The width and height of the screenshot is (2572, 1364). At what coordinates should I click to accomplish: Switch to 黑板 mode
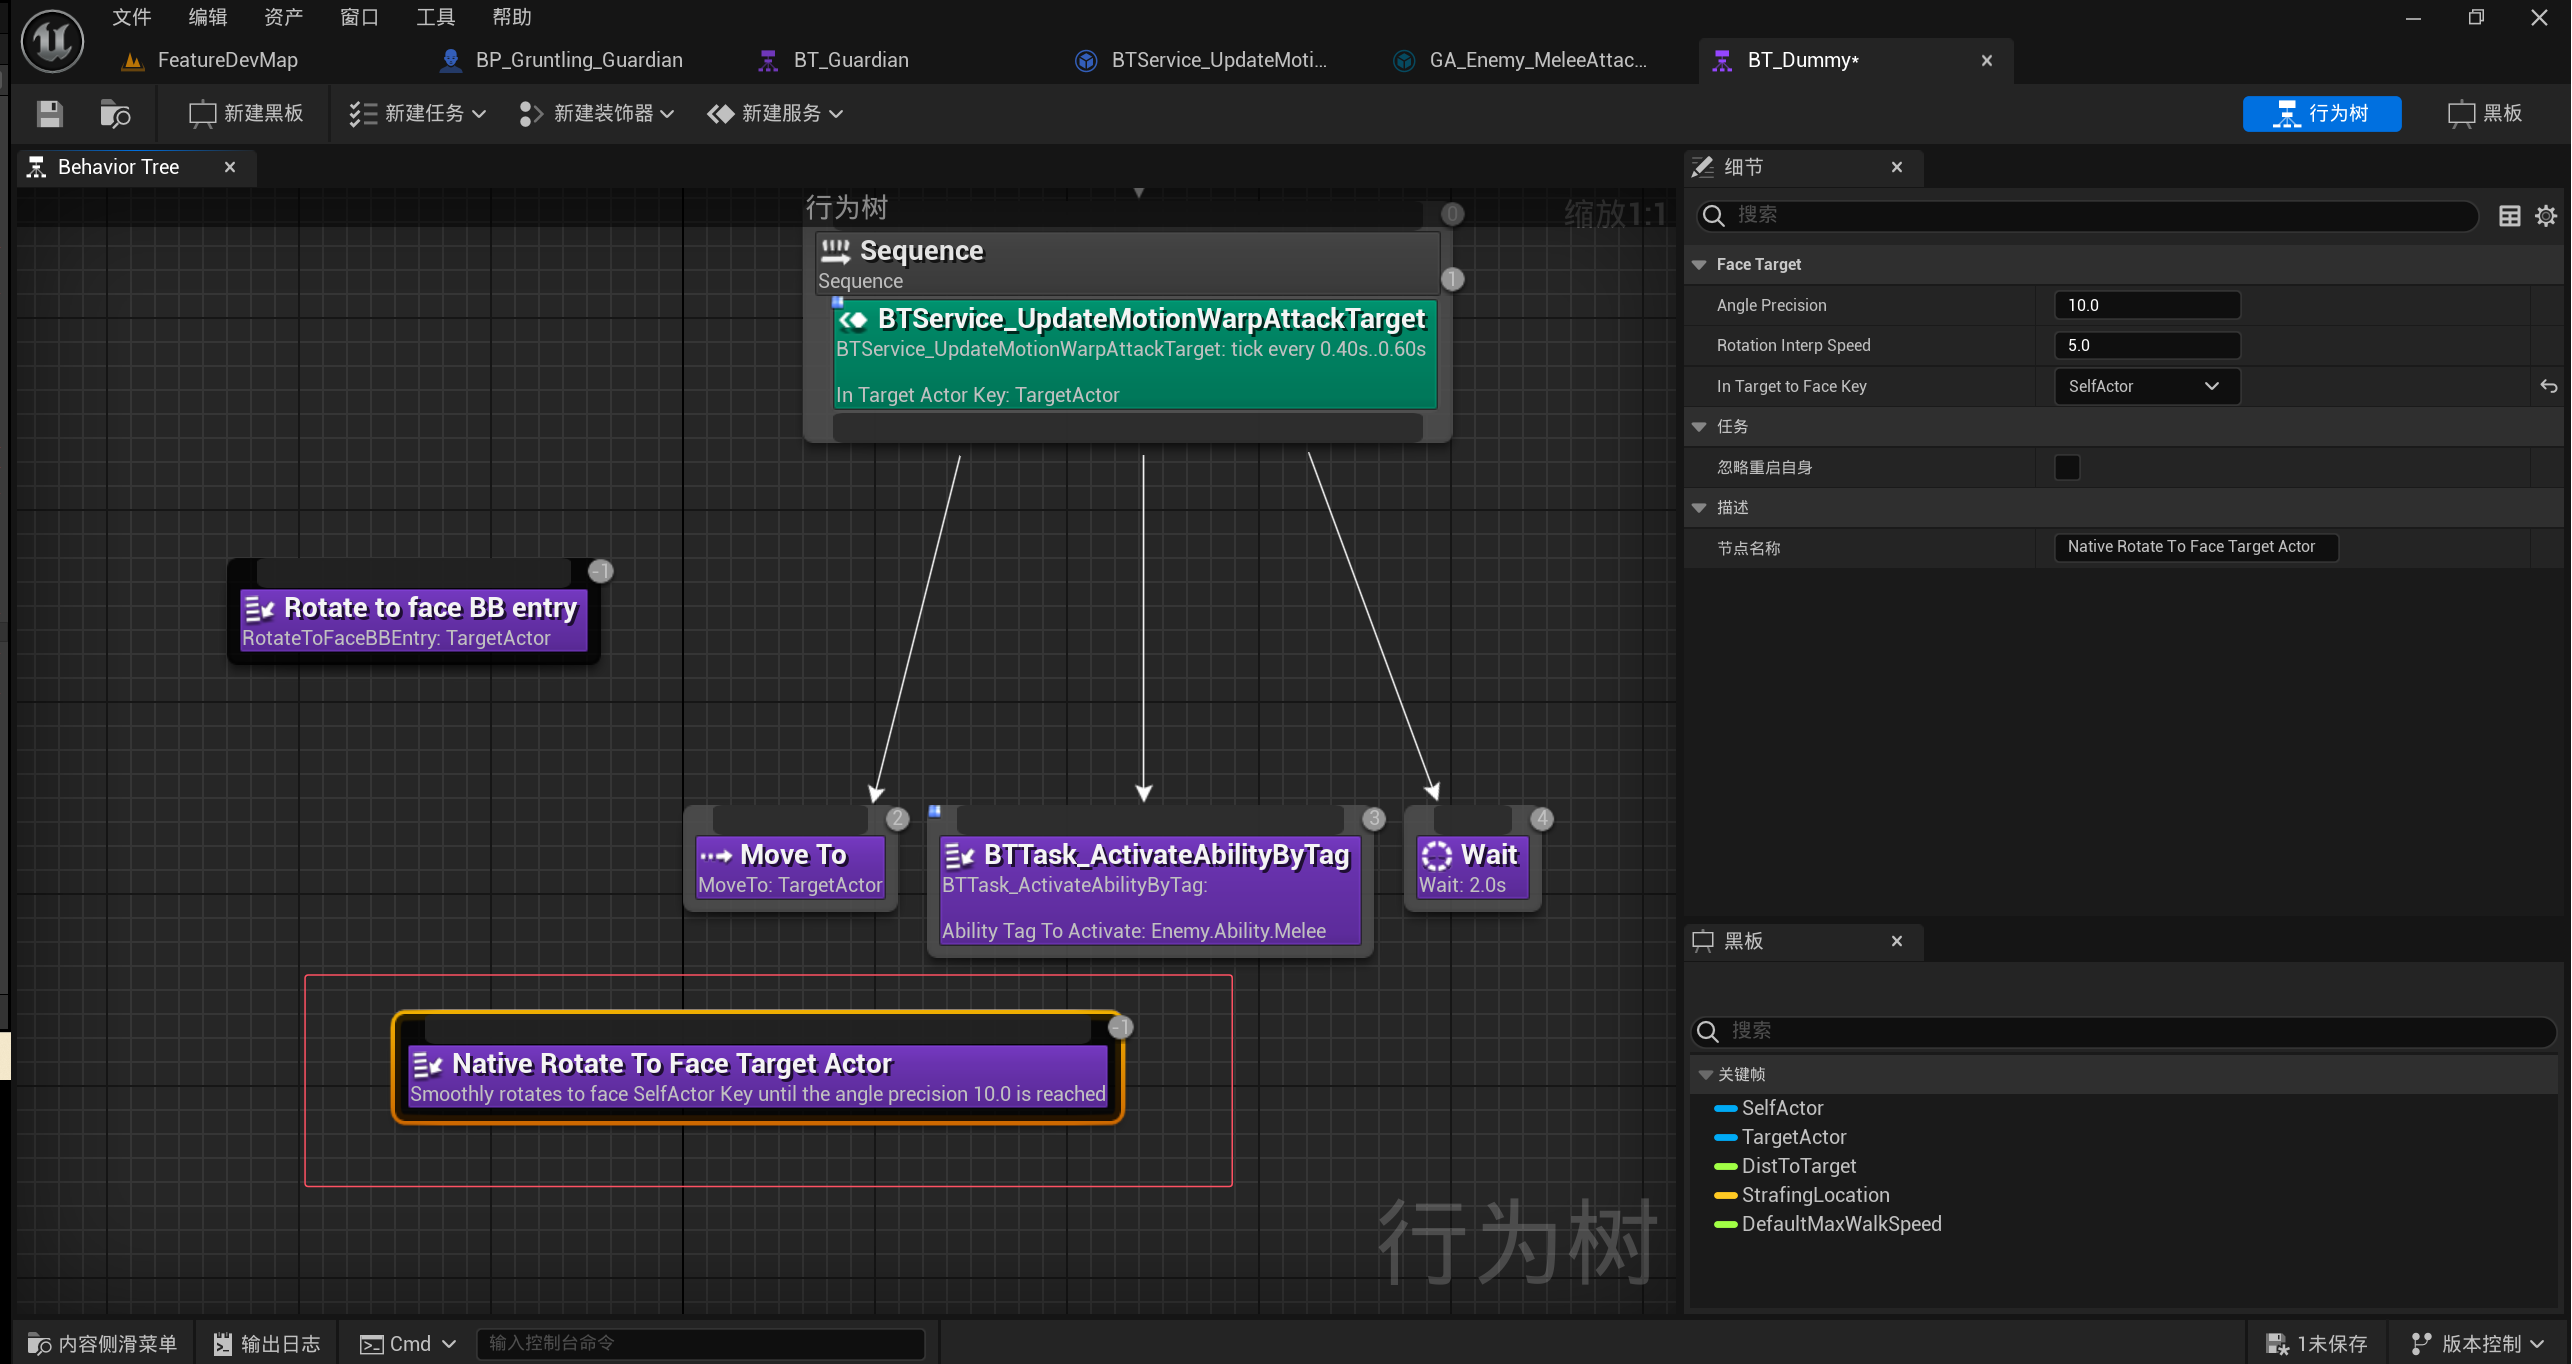(2485, 113)
